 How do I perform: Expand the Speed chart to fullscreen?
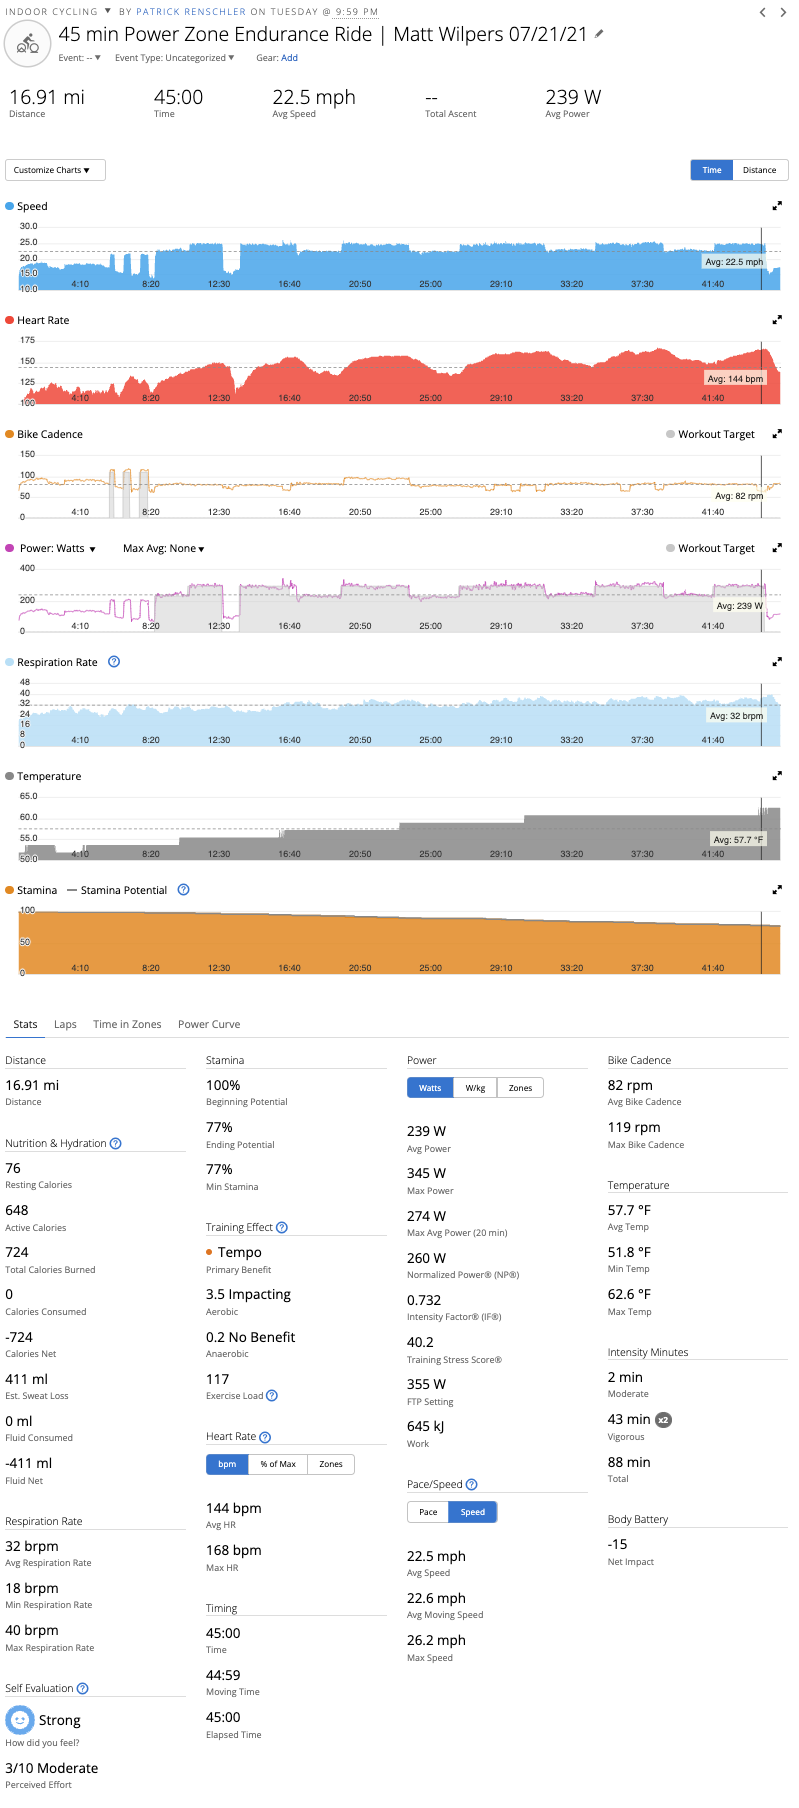(777, 205)
